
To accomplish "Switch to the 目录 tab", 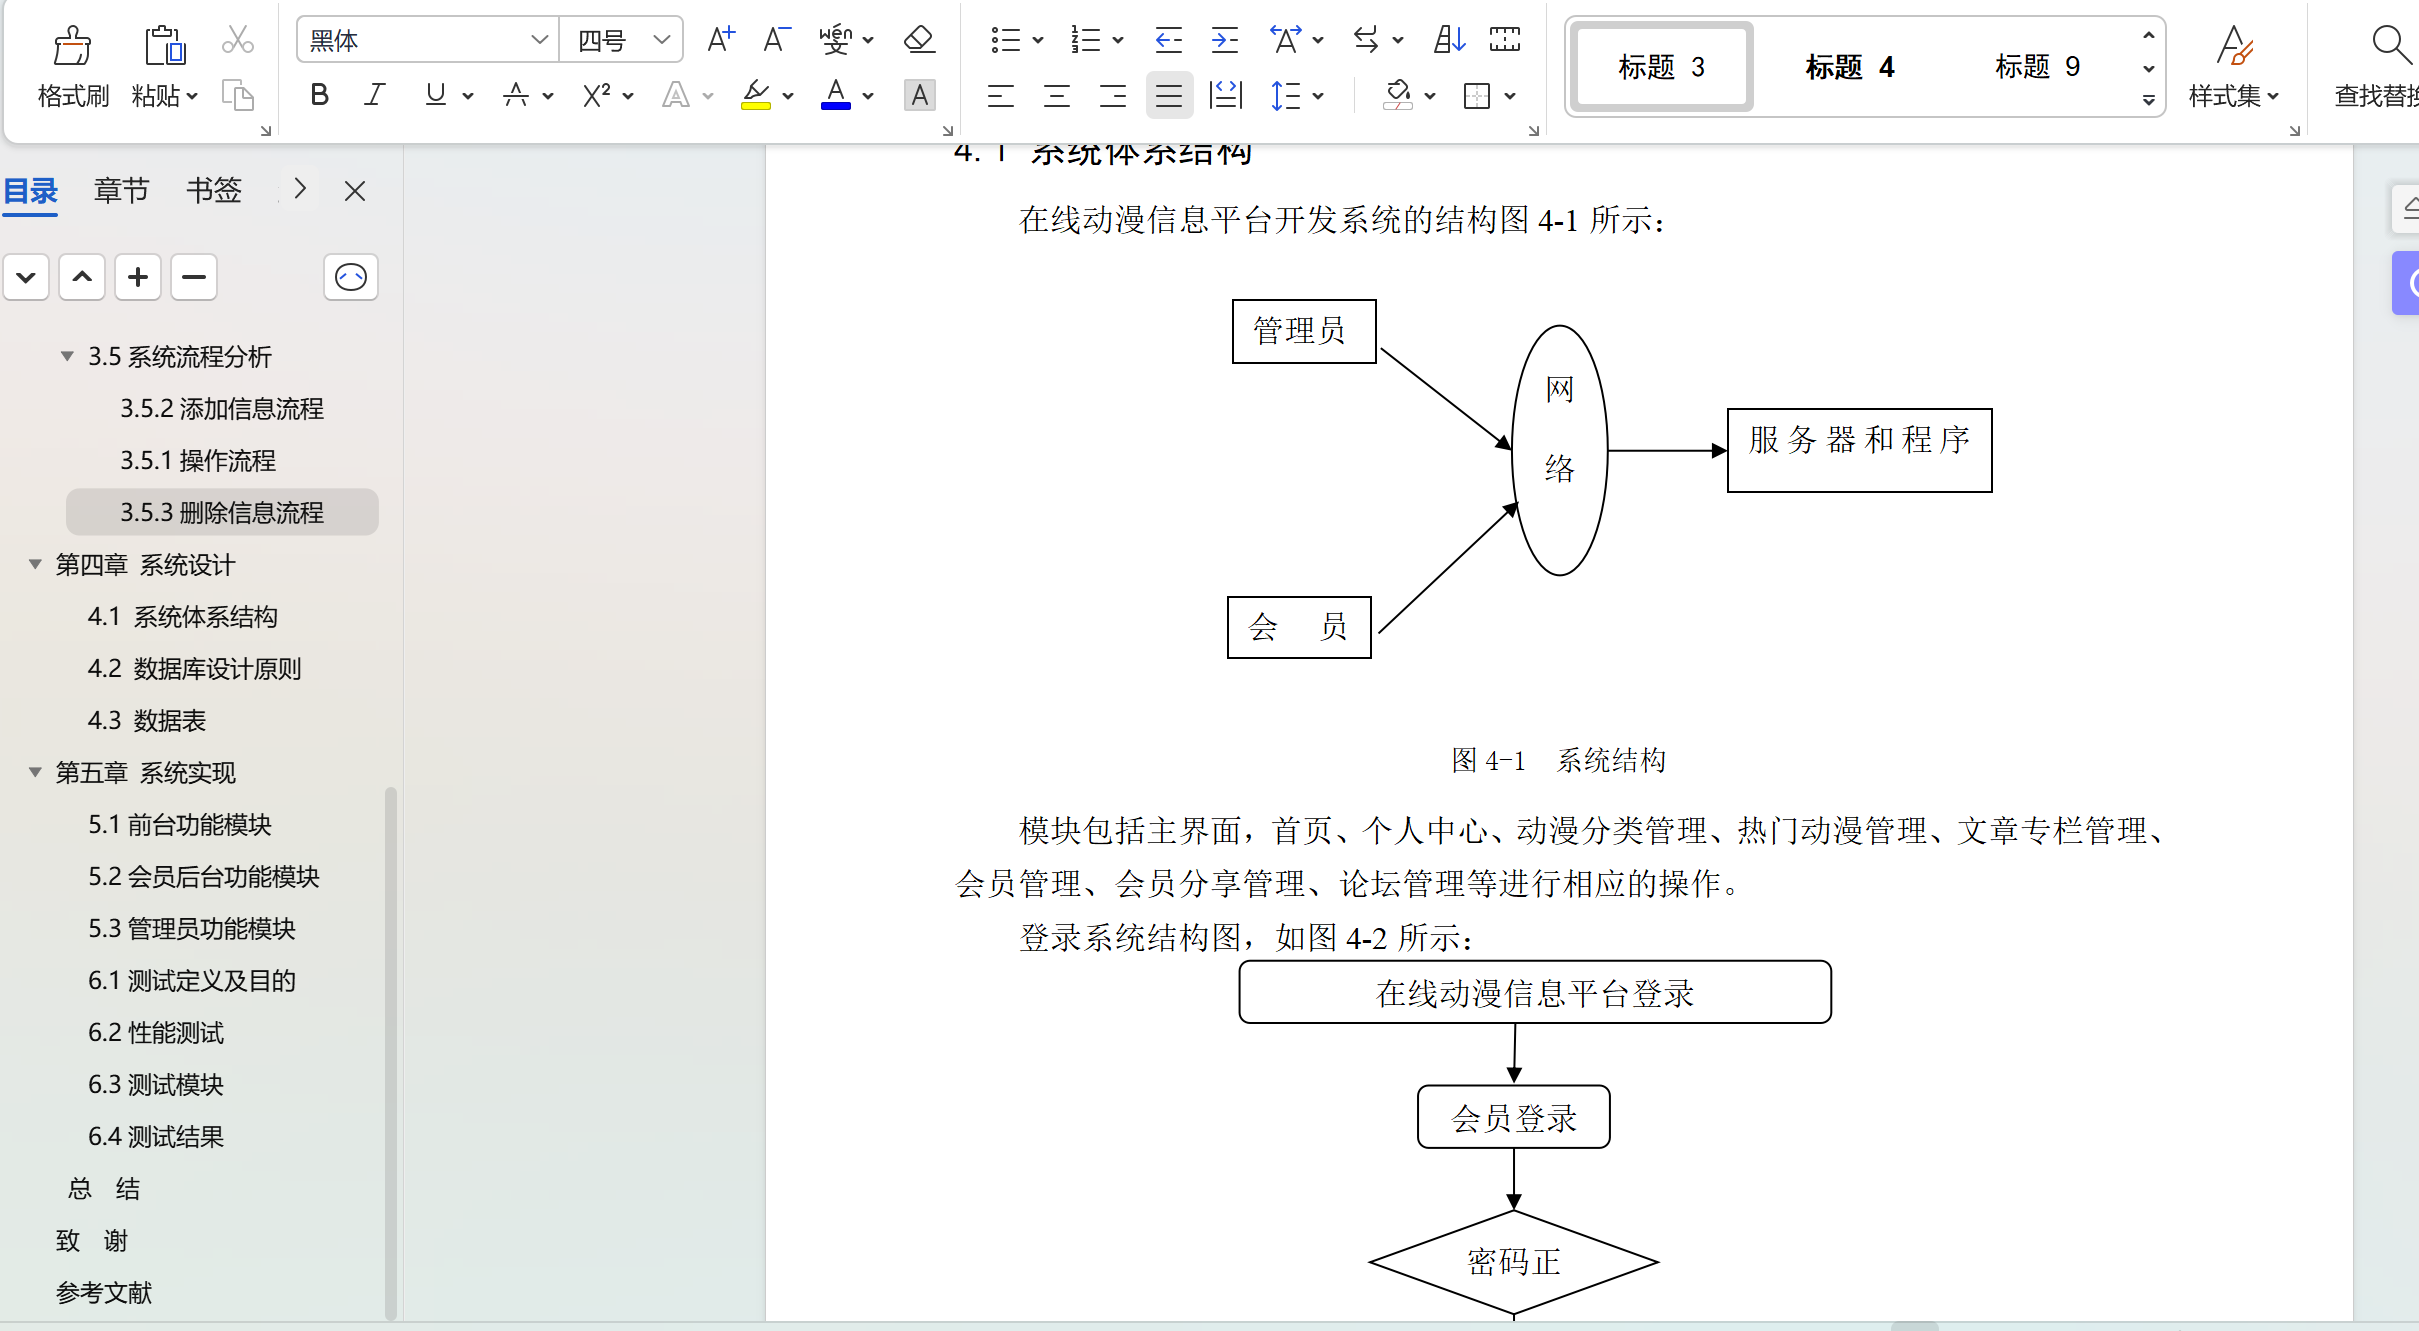I will pyautogui.click(x=31, y=190).
